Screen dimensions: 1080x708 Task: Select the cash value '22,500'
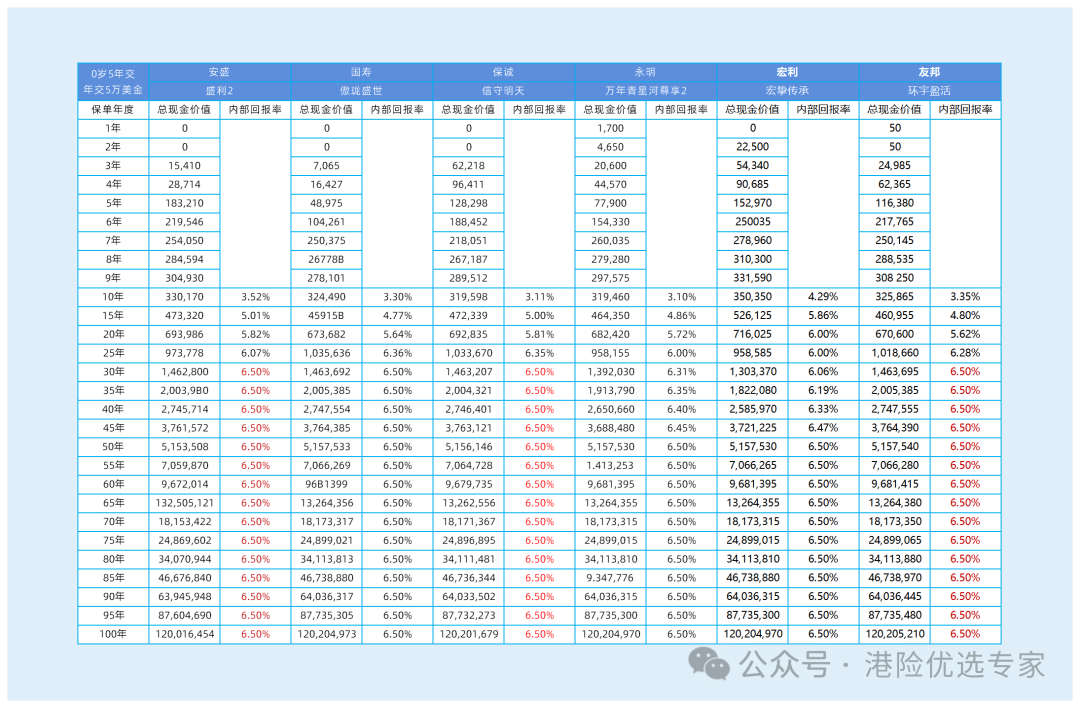tap(752, 147)
